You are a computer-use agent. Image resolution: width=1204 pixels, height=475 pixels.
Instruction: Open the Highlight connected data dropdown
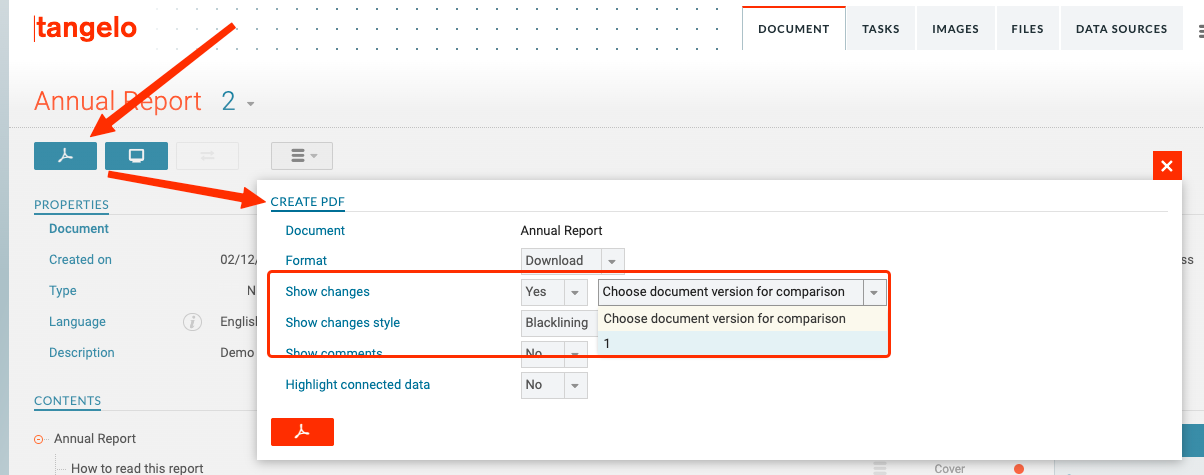(x=554, y=385)
